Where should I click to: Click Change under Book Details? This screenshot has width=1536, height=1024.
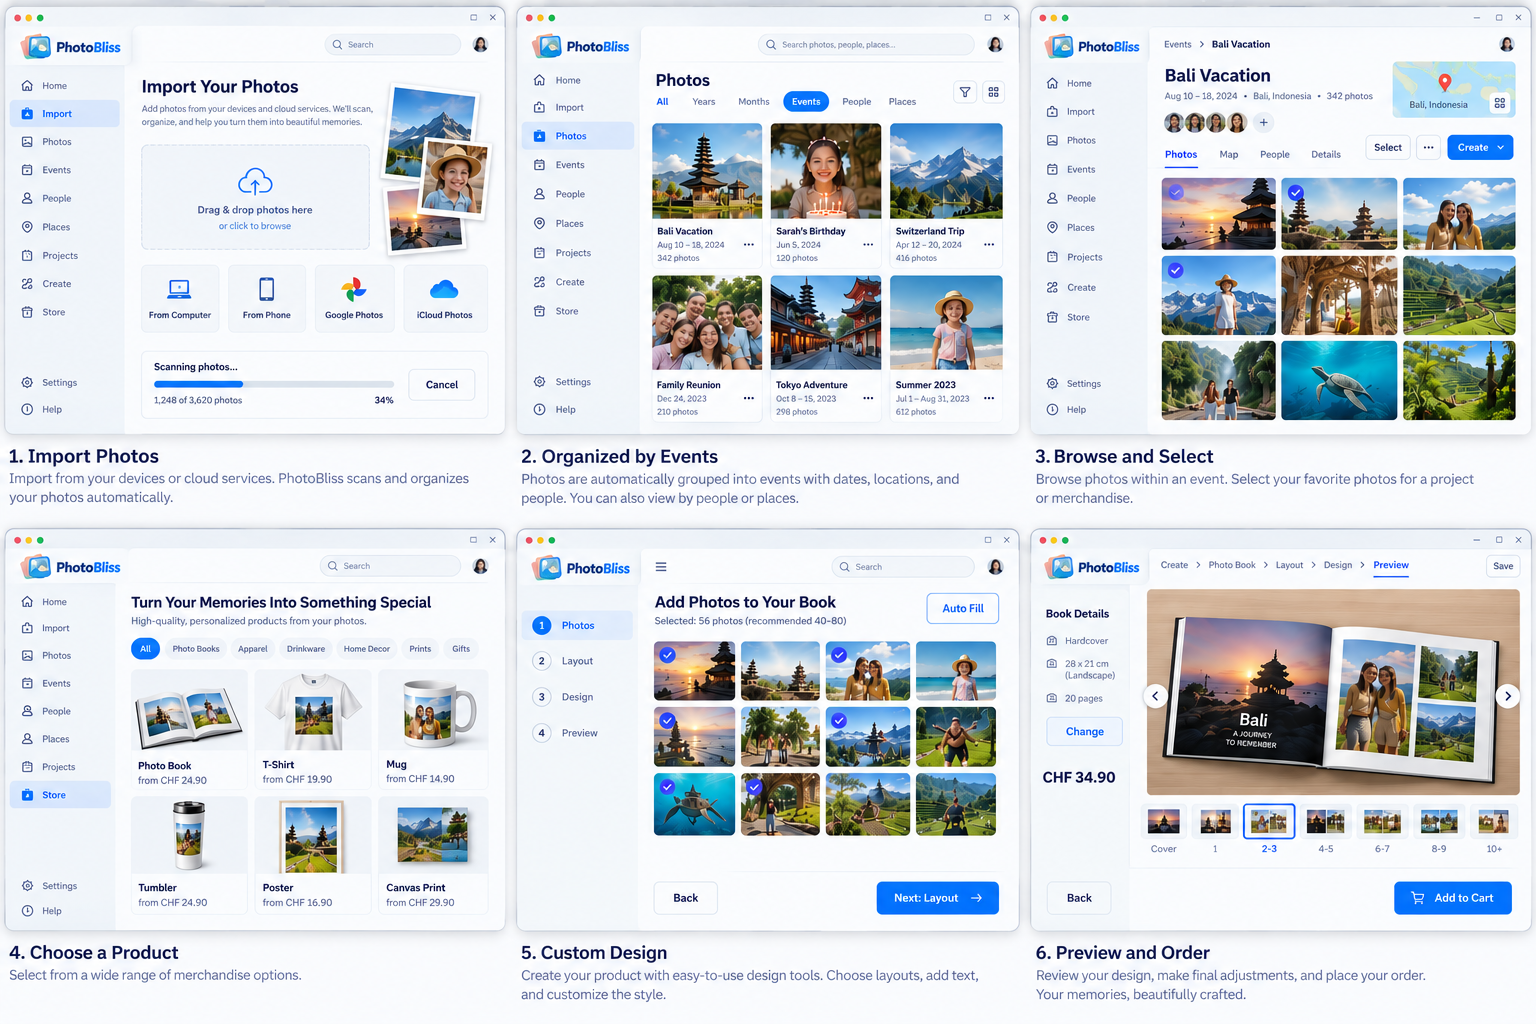tap(1085, 732)
